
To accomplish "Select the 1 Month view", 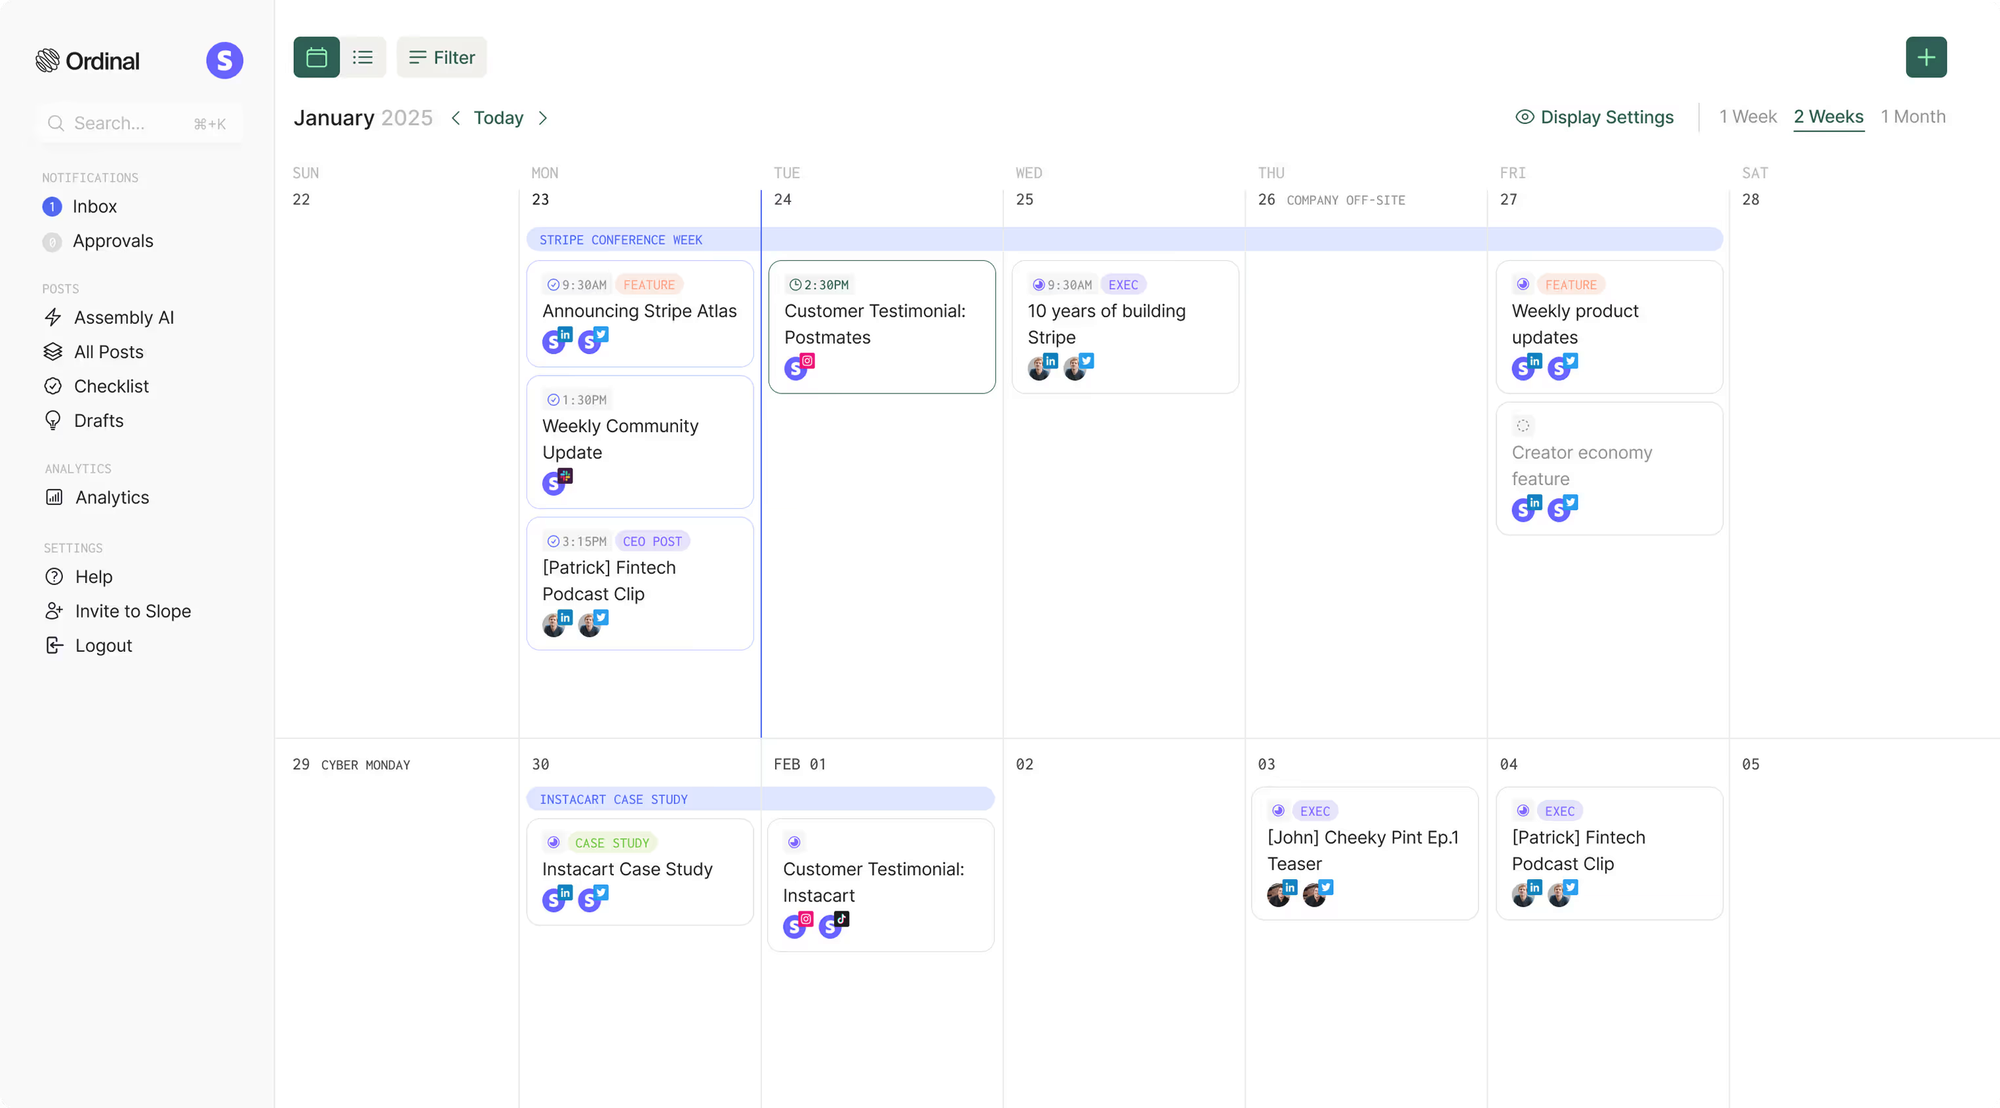I will [1912, 117].
